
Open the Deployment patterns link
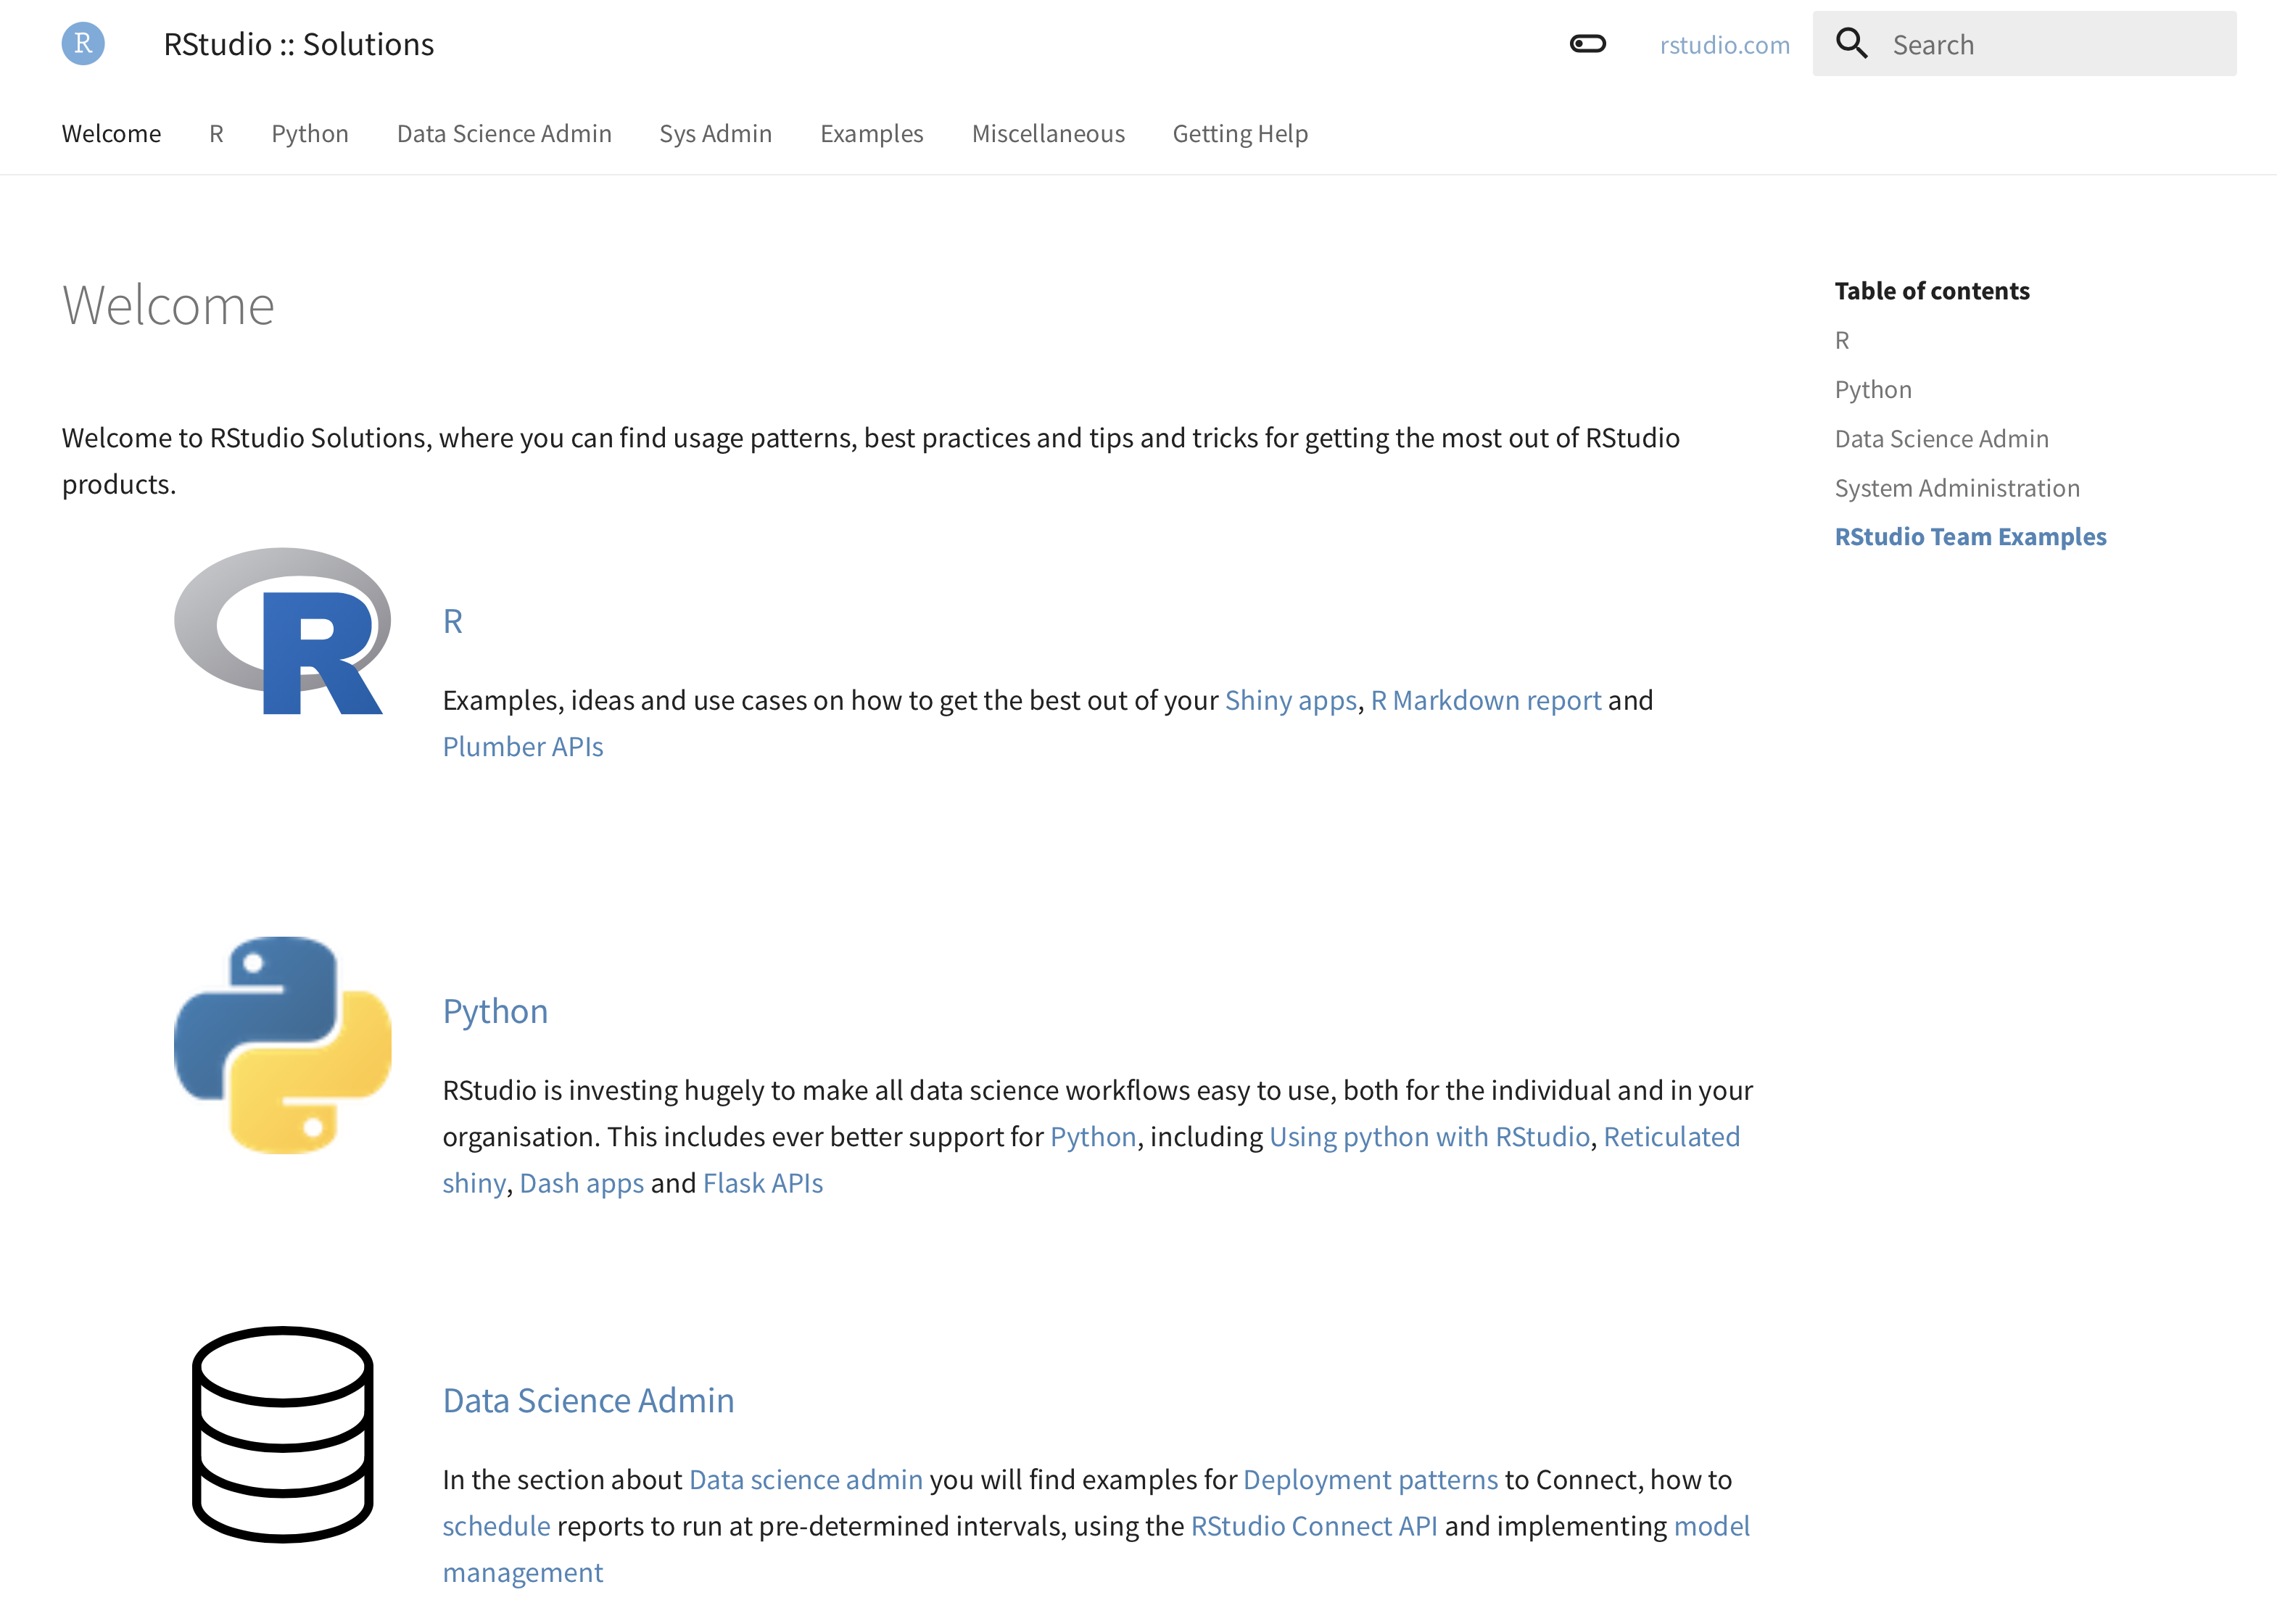pyautogui.click(x=1369, y=1479)
